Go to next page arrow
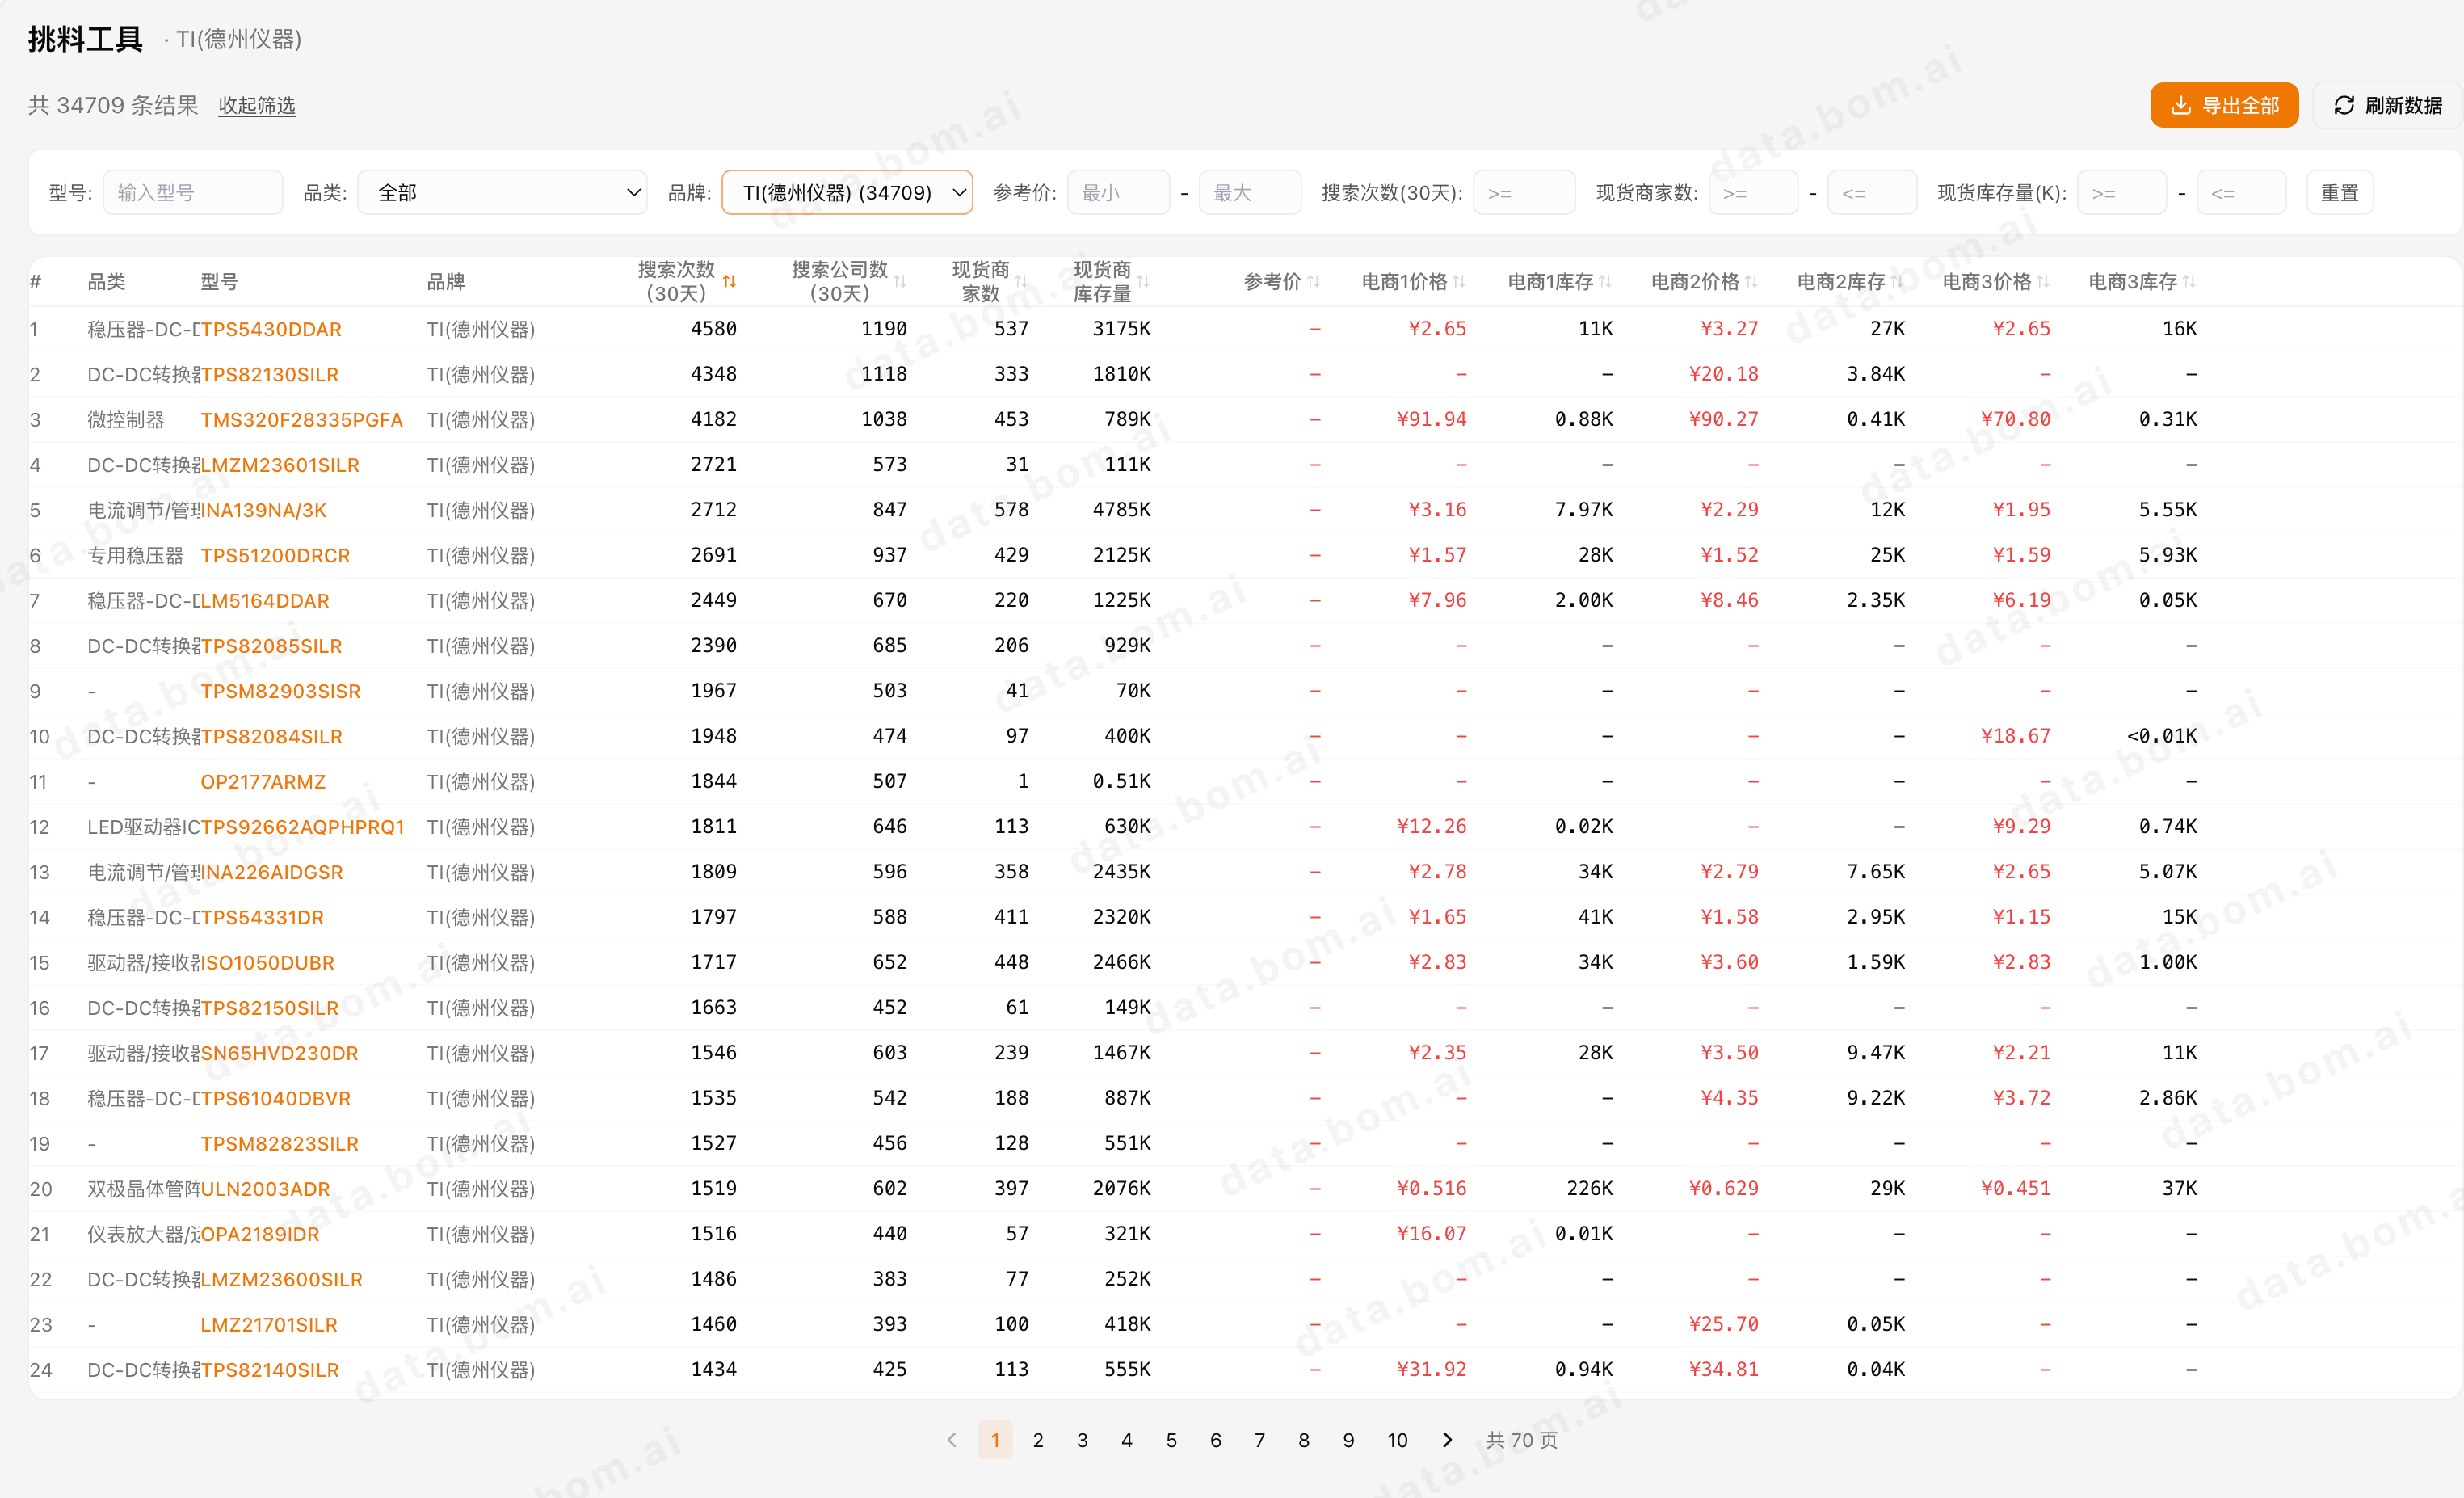Viewport: 2464px width, 1498px height. pyautogui.click(x=1447, y=1440)
